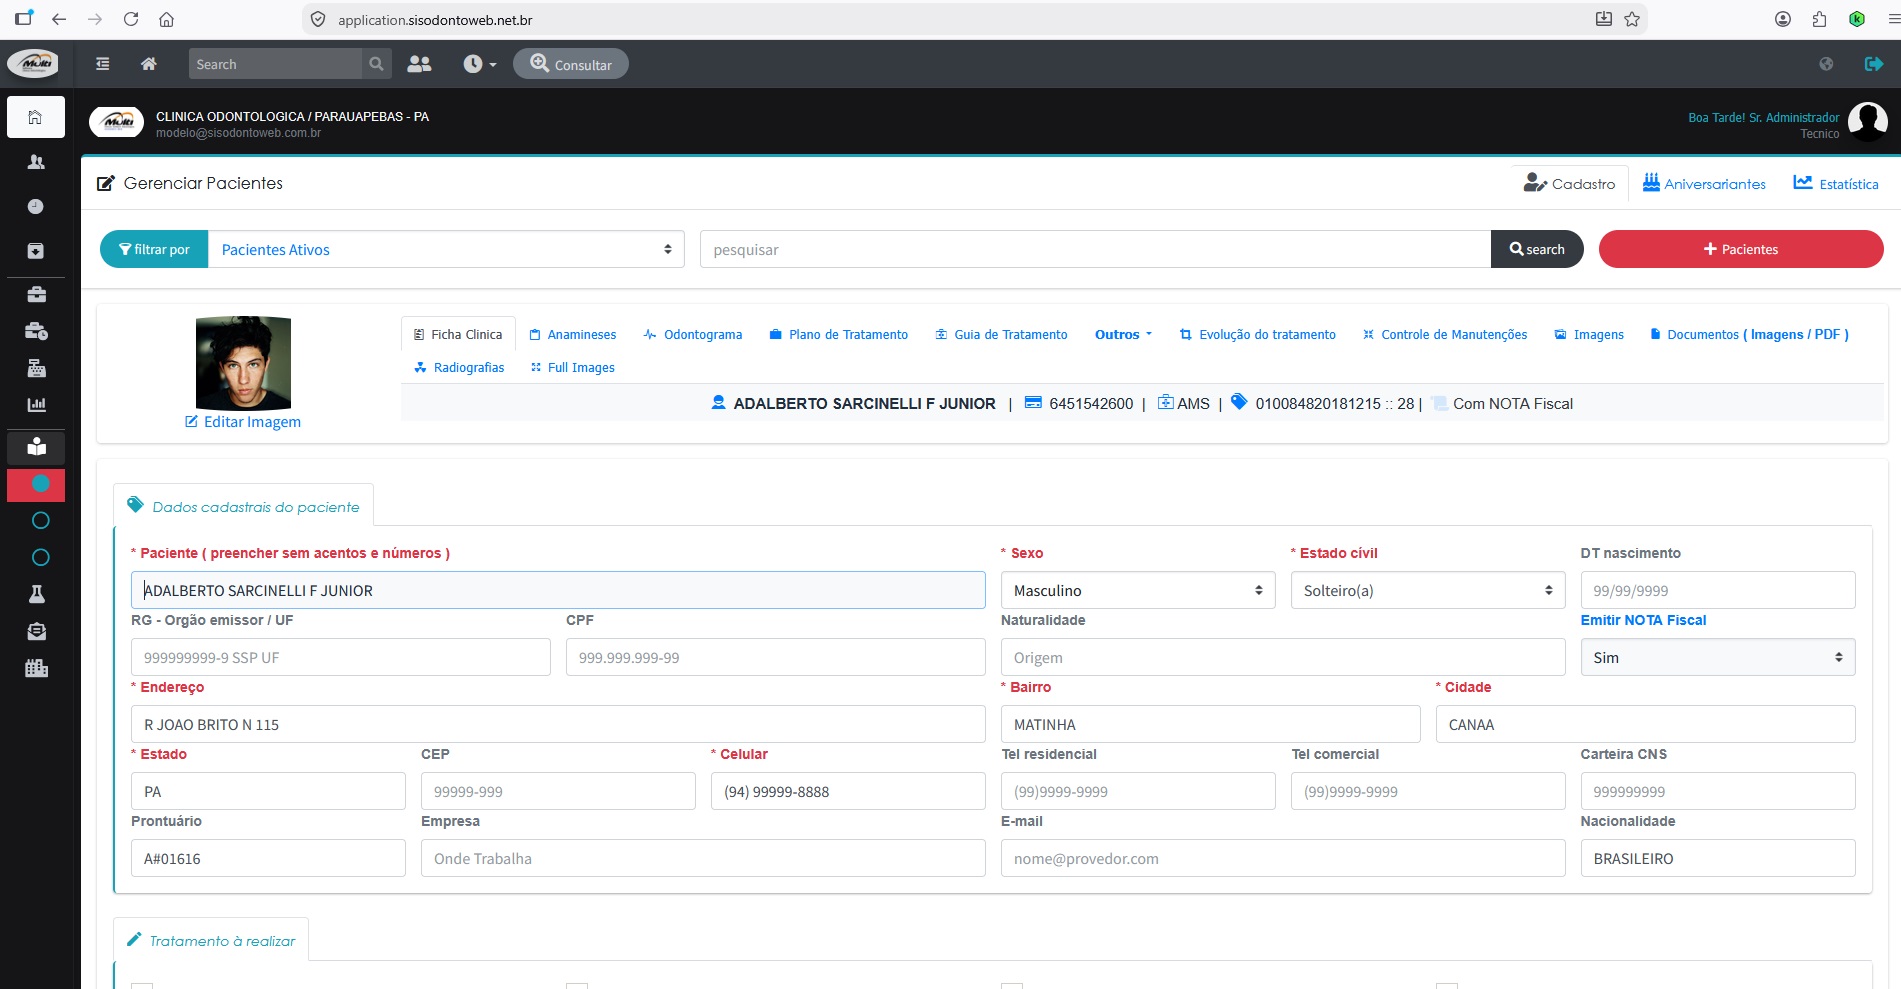
Task: Expand the Outros menu
Action: pyautogui.click(x=1123, y=335)
